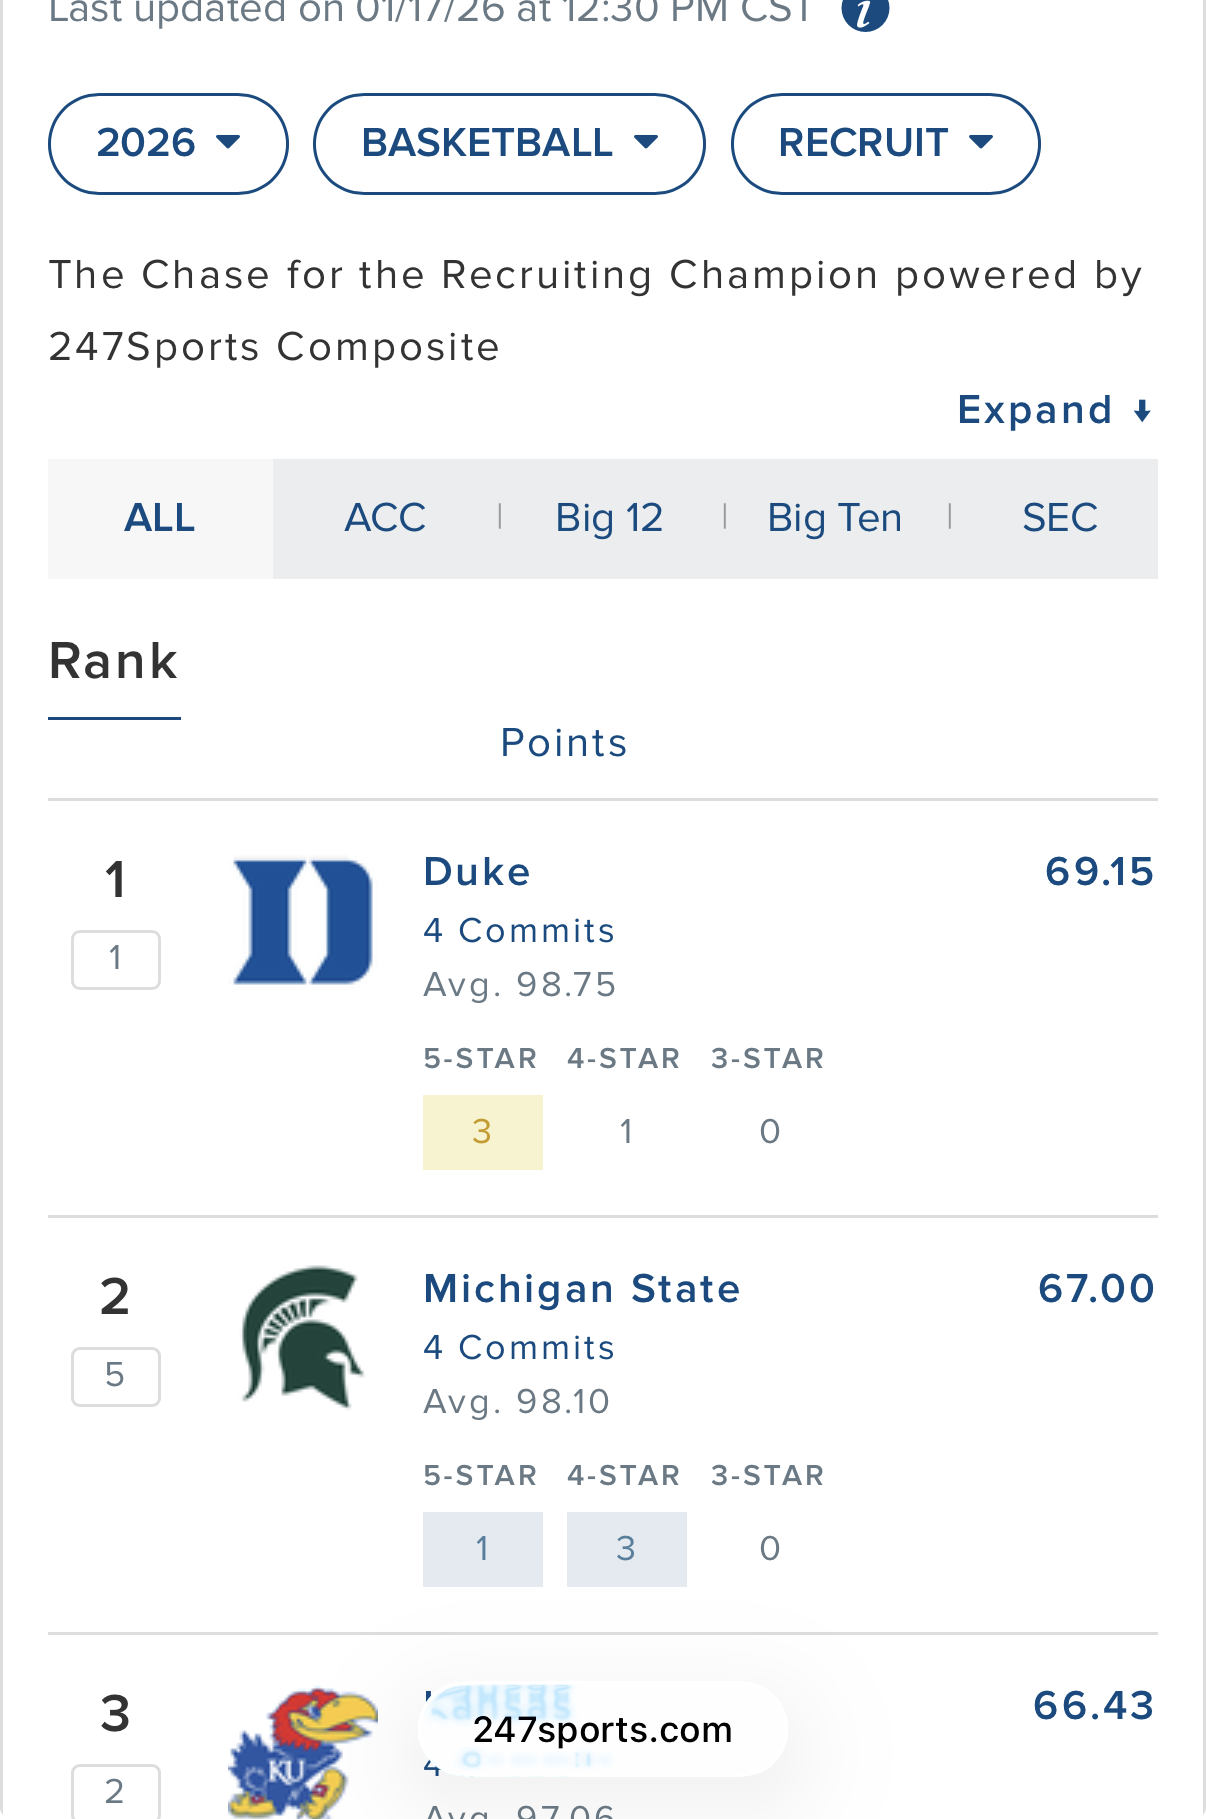
Task: Switch to the ACC tab
Action: tap(385, 519)
